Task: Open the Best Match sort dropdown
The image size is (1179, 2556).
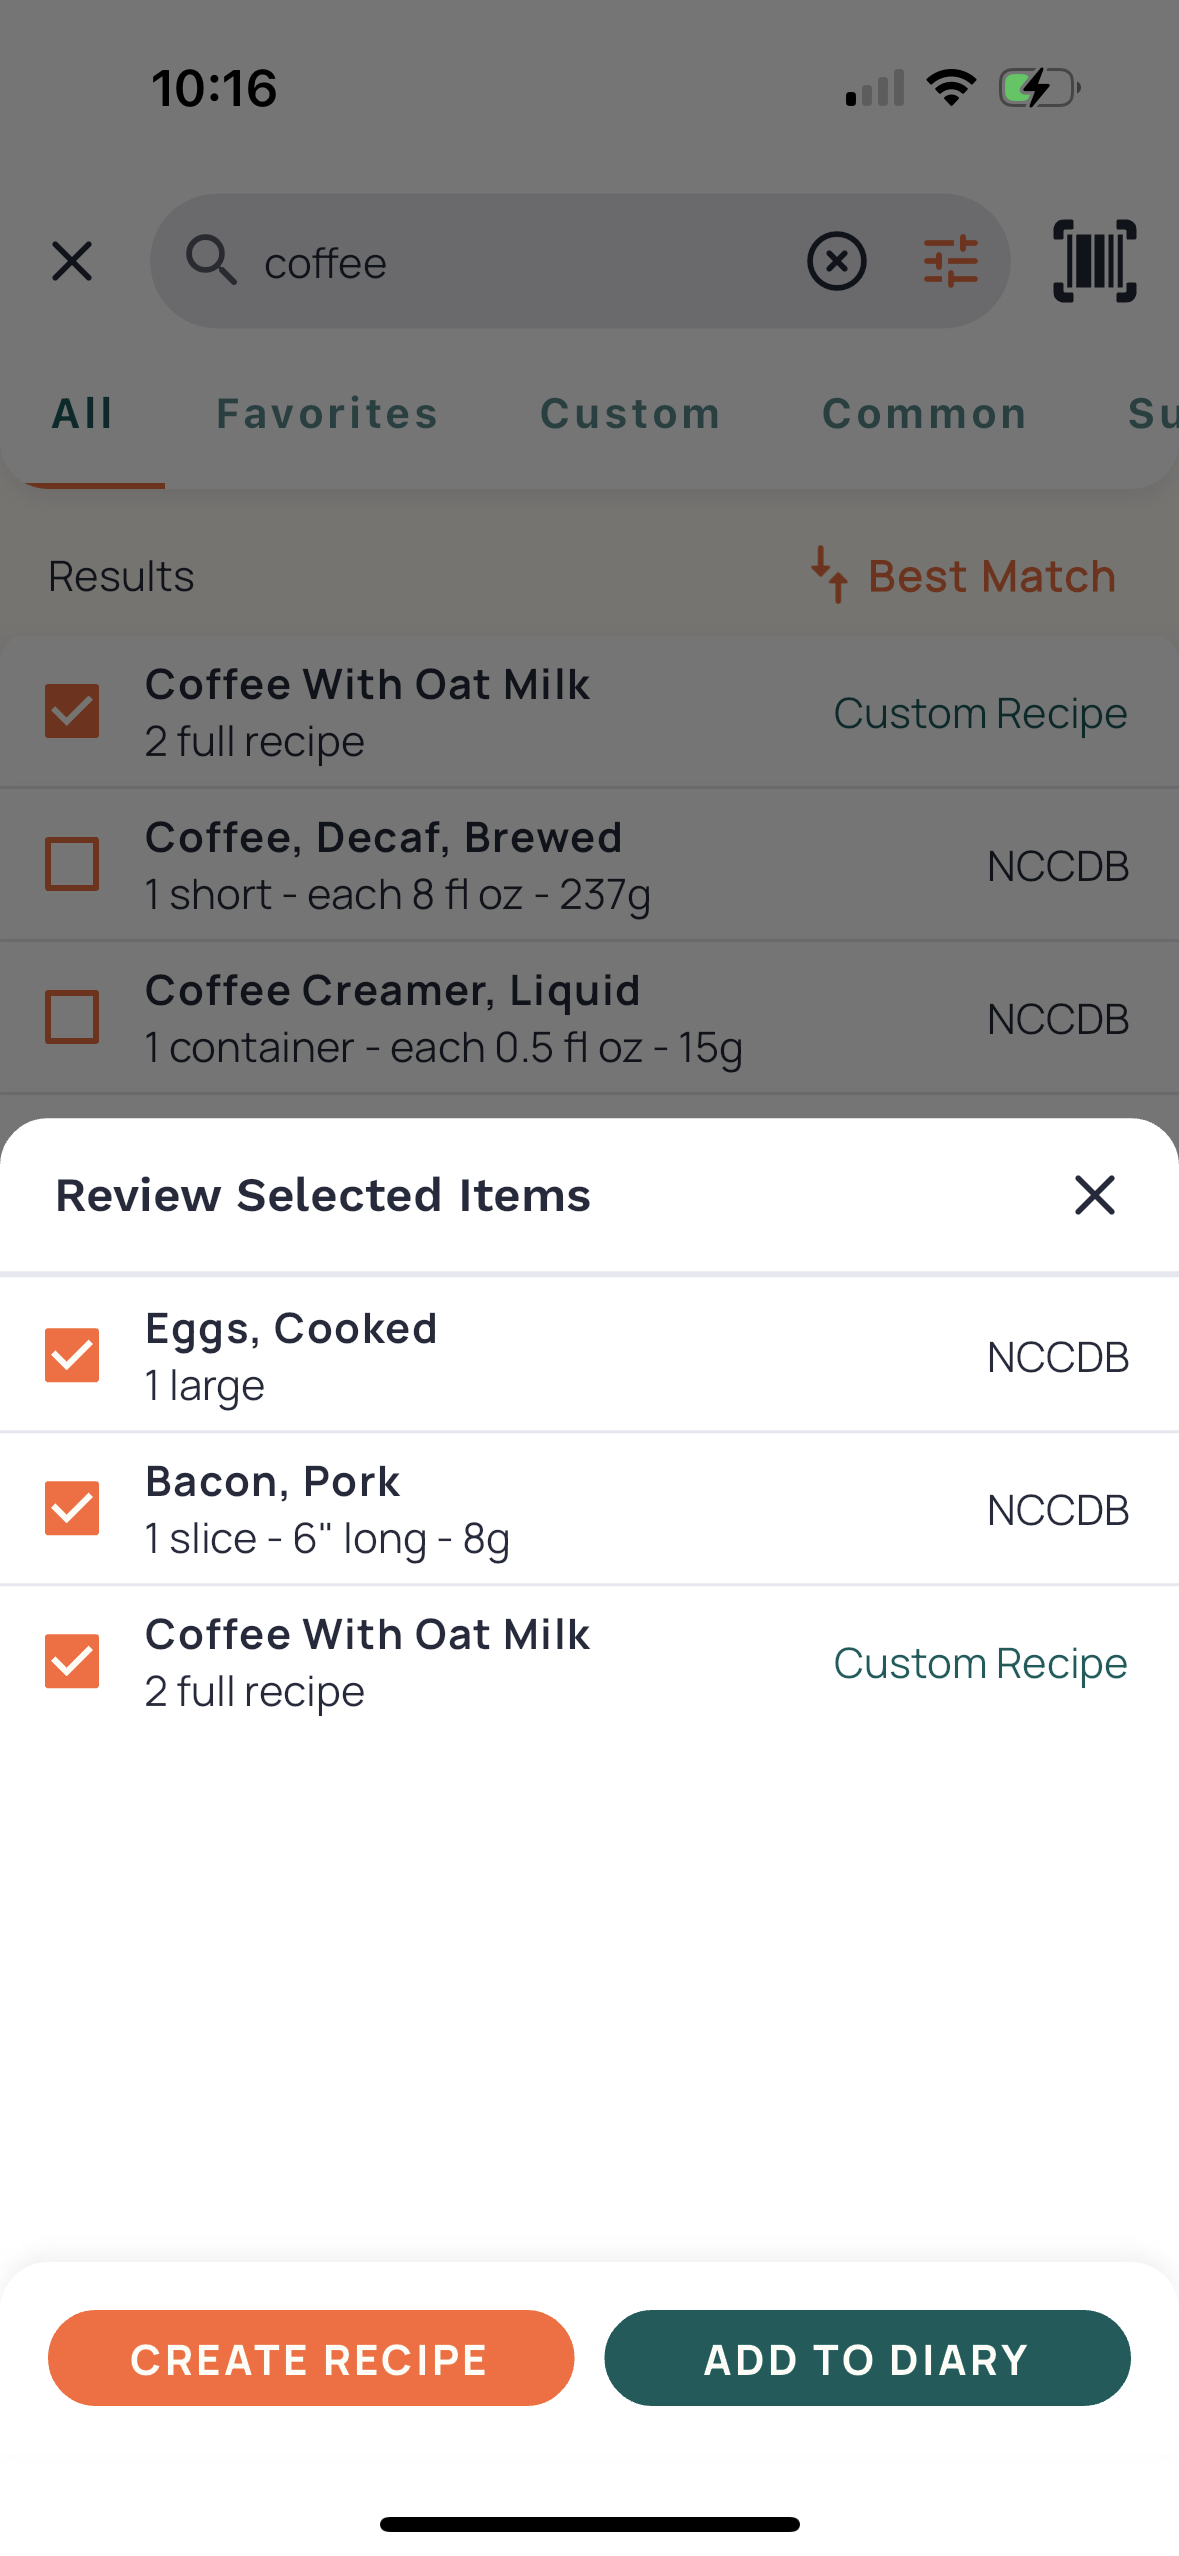Action: 990,576
